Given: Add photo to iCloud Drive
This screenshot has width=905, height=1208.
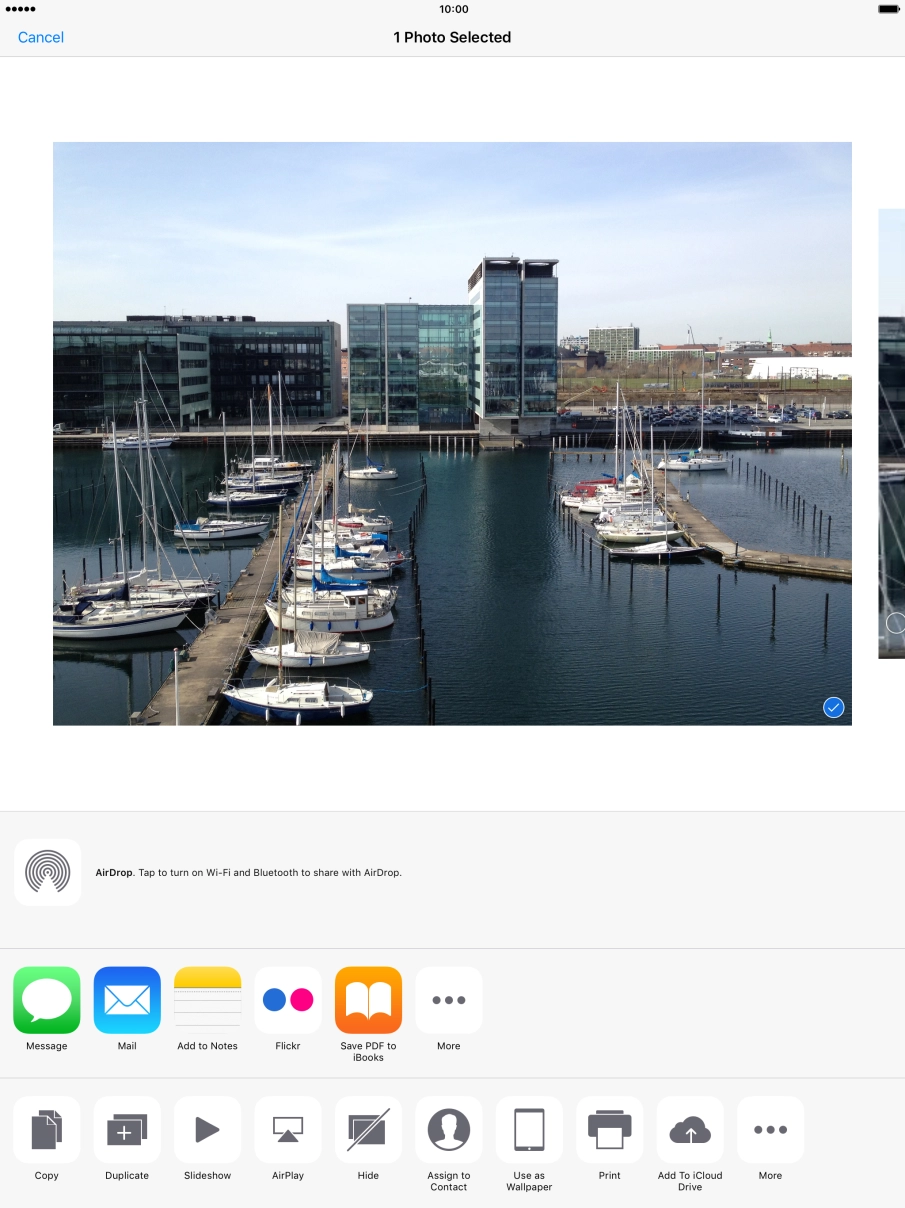Looking at the screenshot, I should [690, 1130].
